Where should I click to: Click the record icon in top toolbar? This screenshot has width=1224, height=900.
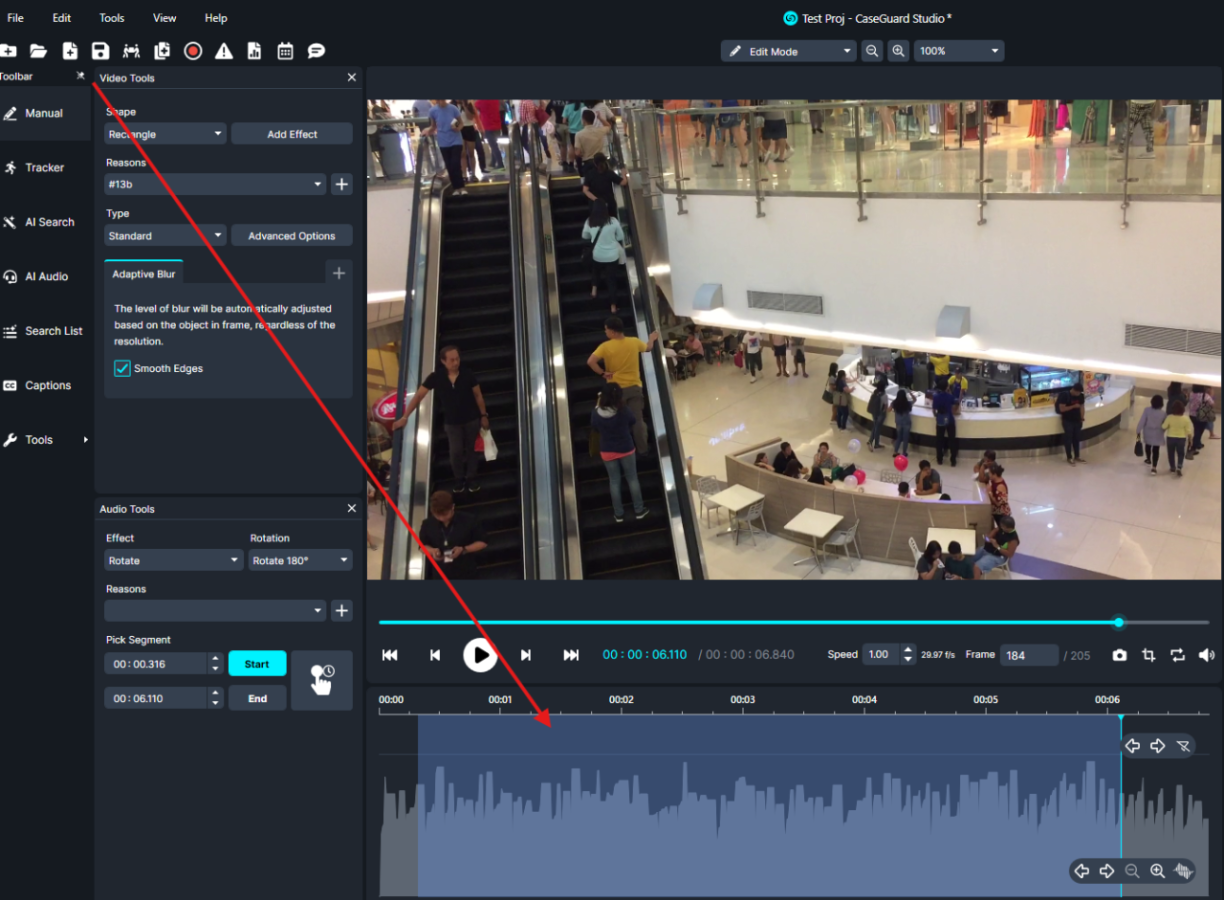click(193, 51)
